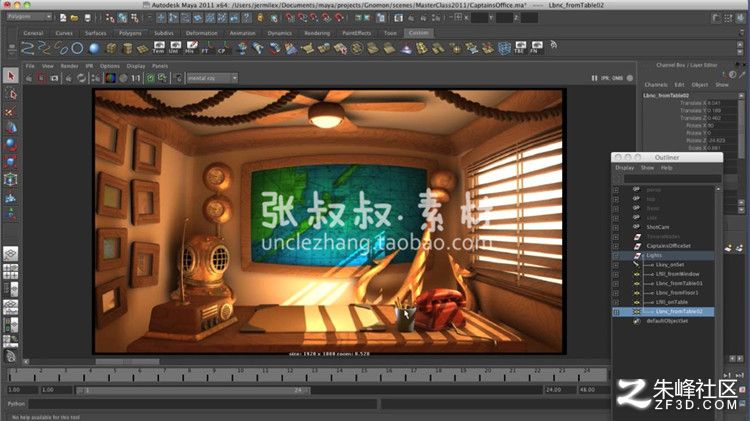750x421 pixels.
Task: Select the Scale tool in toolbox
Action: [11, 162]
